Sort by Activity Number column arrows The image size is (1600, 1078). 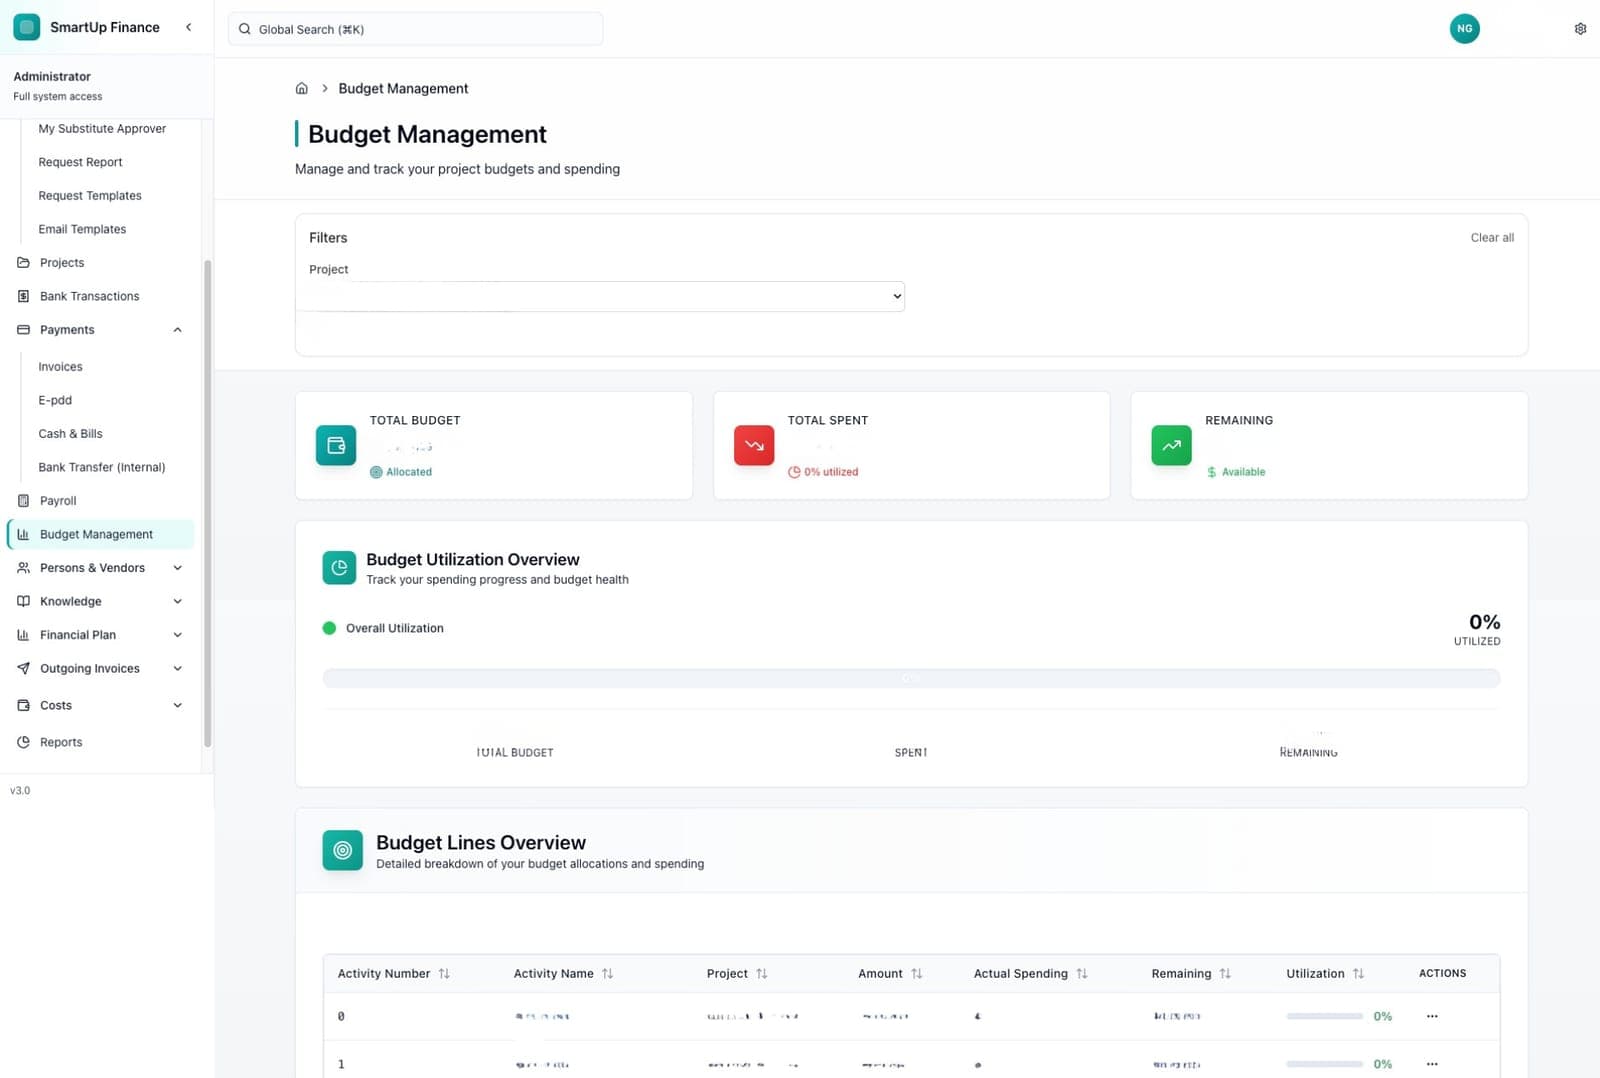click(x=444, y=973)
